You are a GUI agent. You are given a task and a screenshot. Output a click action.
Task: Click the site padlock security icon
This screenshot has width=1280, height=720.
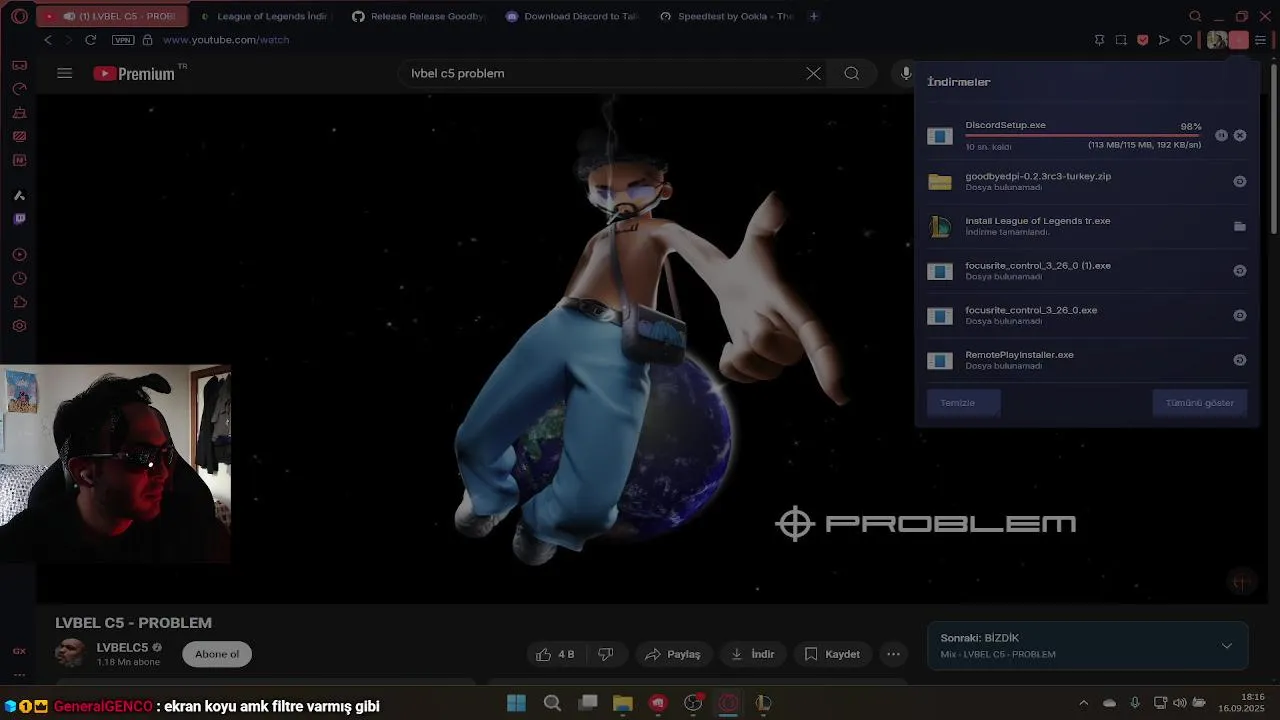click(147, 40)
